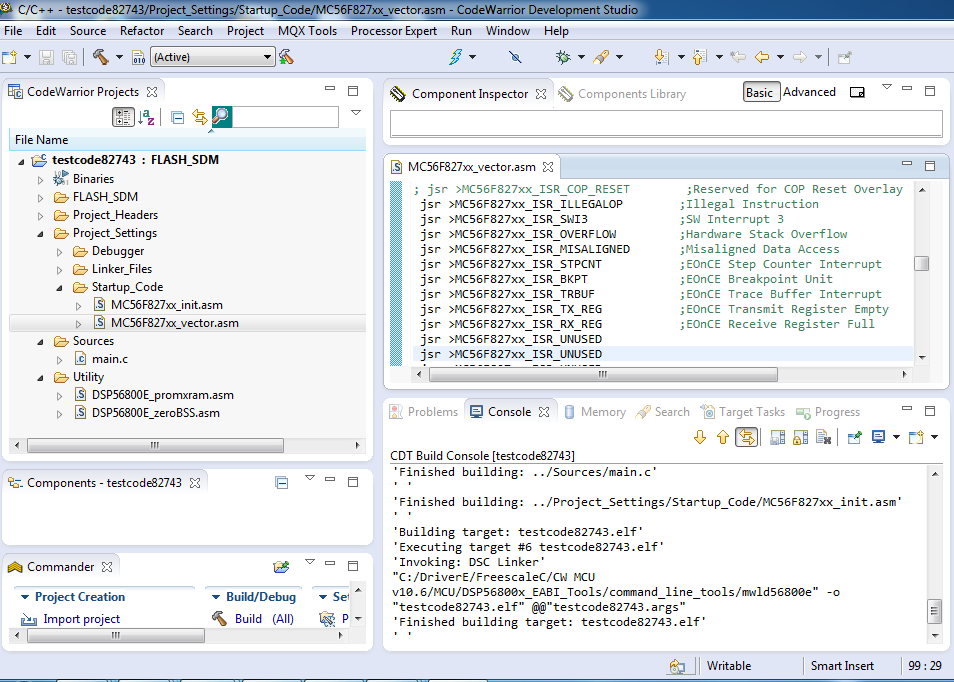Click the yellow down-arrow icon in the Console toolbar

click(x=700, y=437)
